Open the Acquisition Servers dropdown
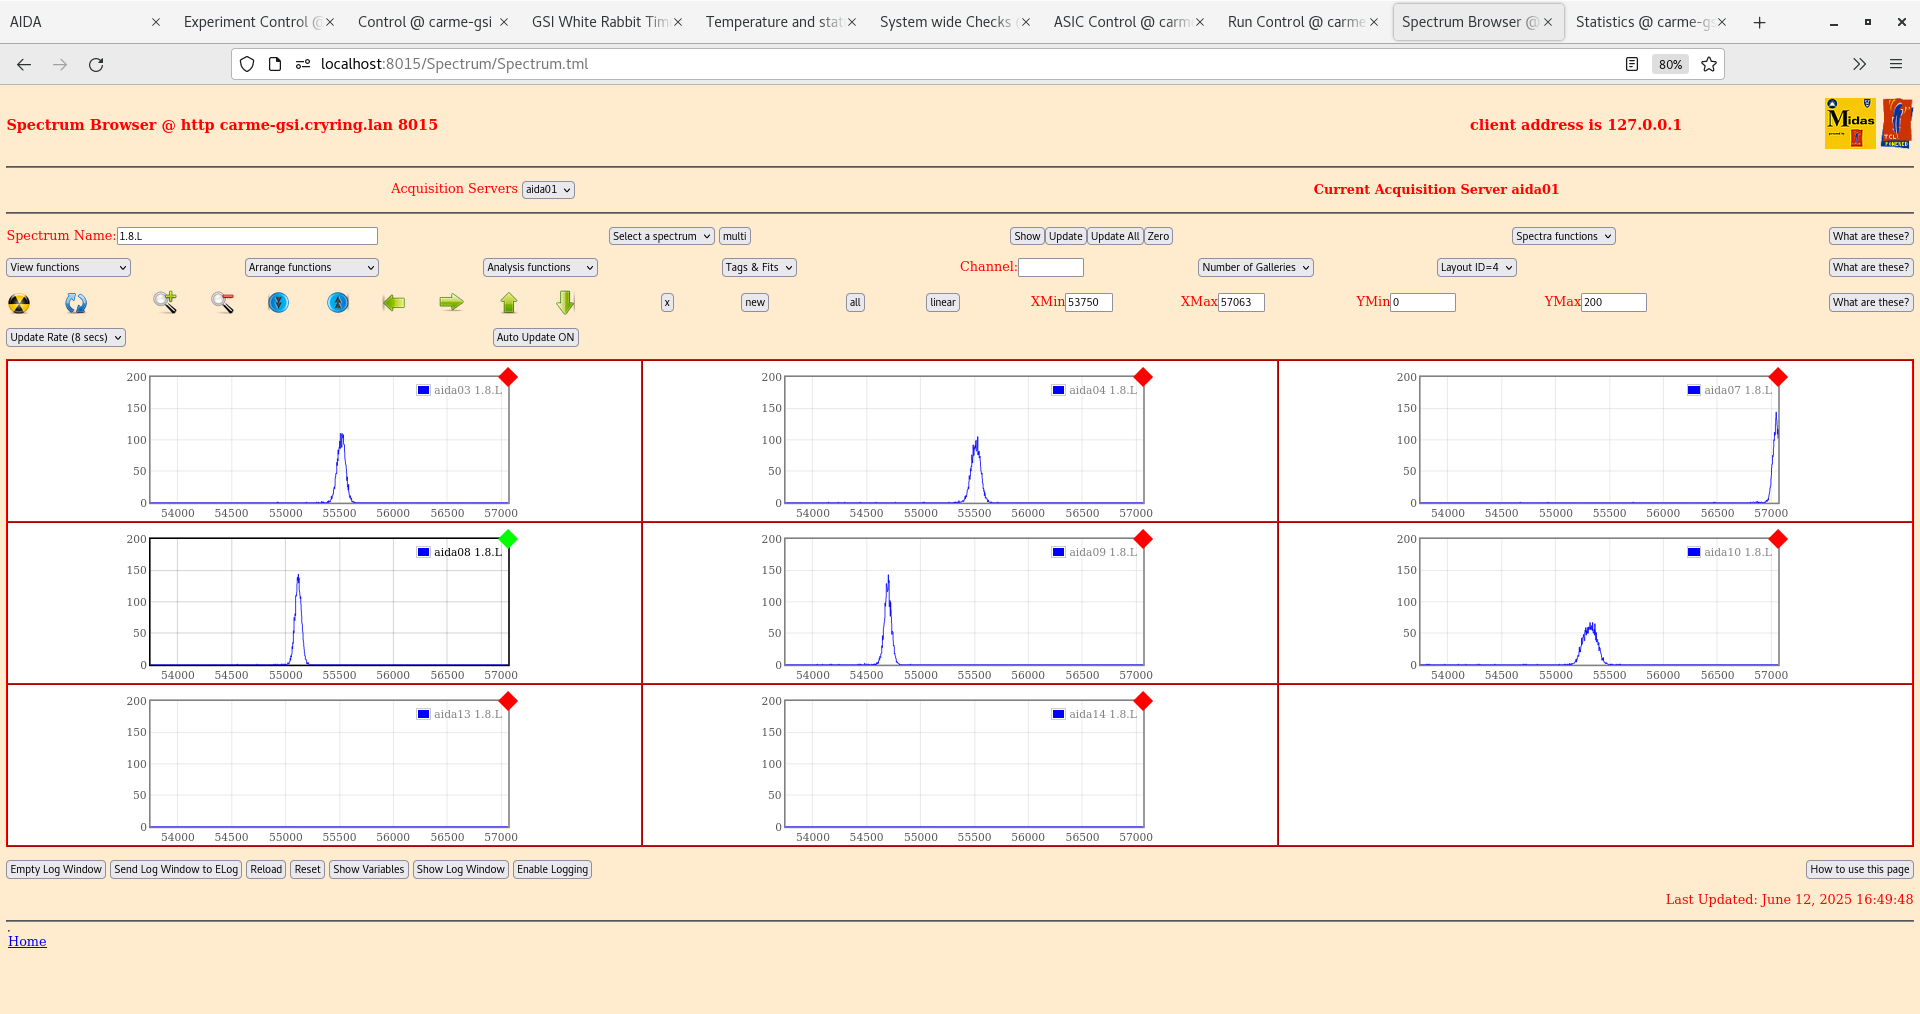Viewport: 1920px width, 1014px height. pyautogui.click(x=548, y=189)
